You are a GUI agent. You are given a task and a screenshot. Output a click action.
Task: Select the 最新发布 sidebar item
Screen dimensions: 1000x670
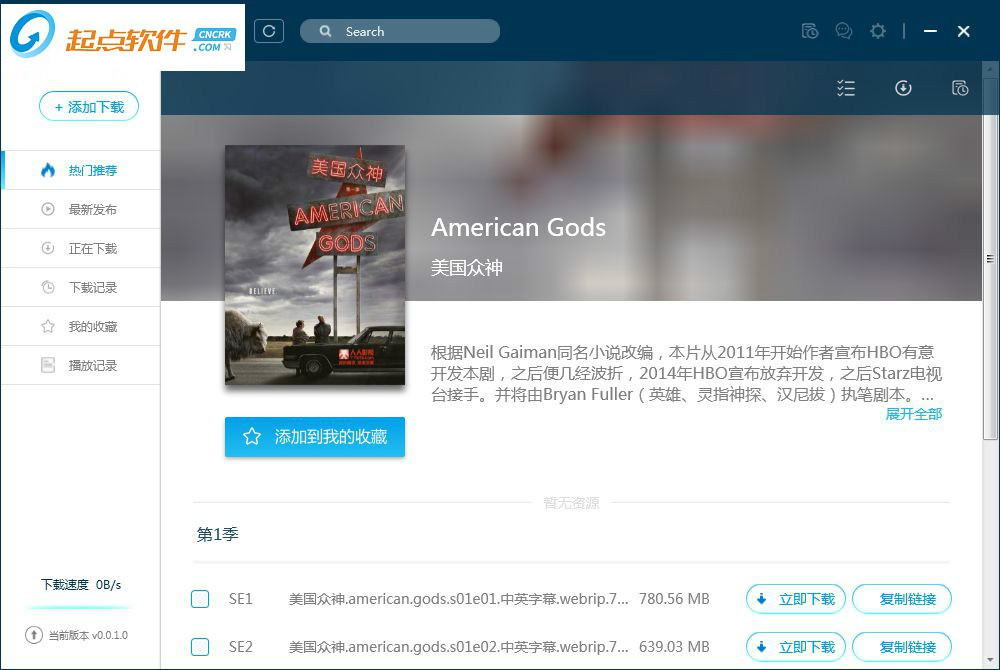[80, 209]
